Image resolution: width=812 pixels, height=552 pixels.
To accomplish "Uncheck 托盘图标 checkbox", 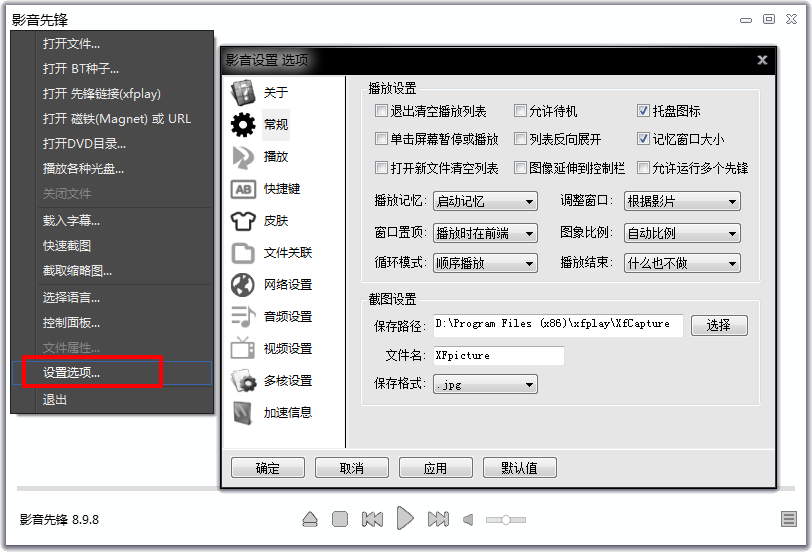I will (643, 111).
